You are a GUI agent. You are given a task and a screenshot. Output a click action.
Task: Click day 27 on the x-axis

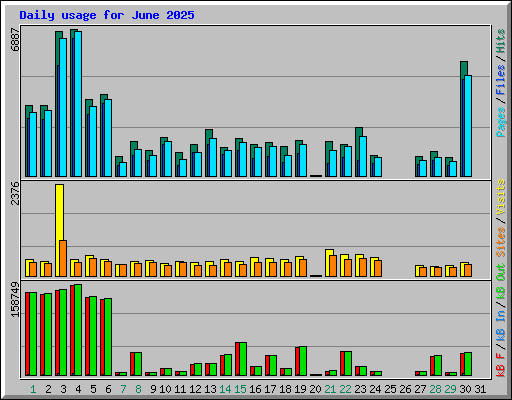point(420,389)
